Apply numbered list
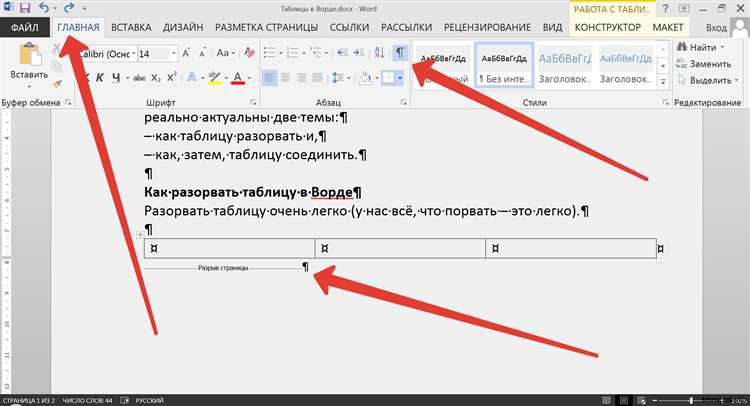The height and width of the screenshot is (406, 750). [x=292, y=53]
